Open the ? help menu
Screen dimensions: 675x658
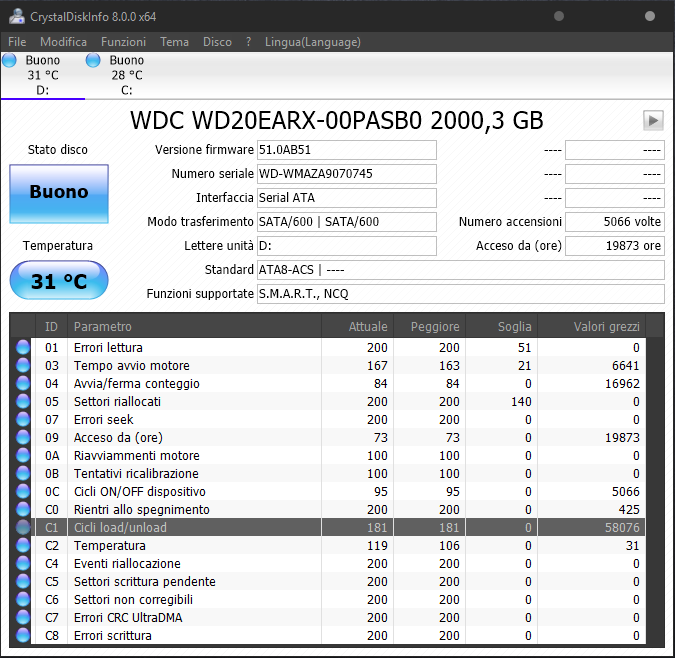pyautogui.click(x=248, y=42)
